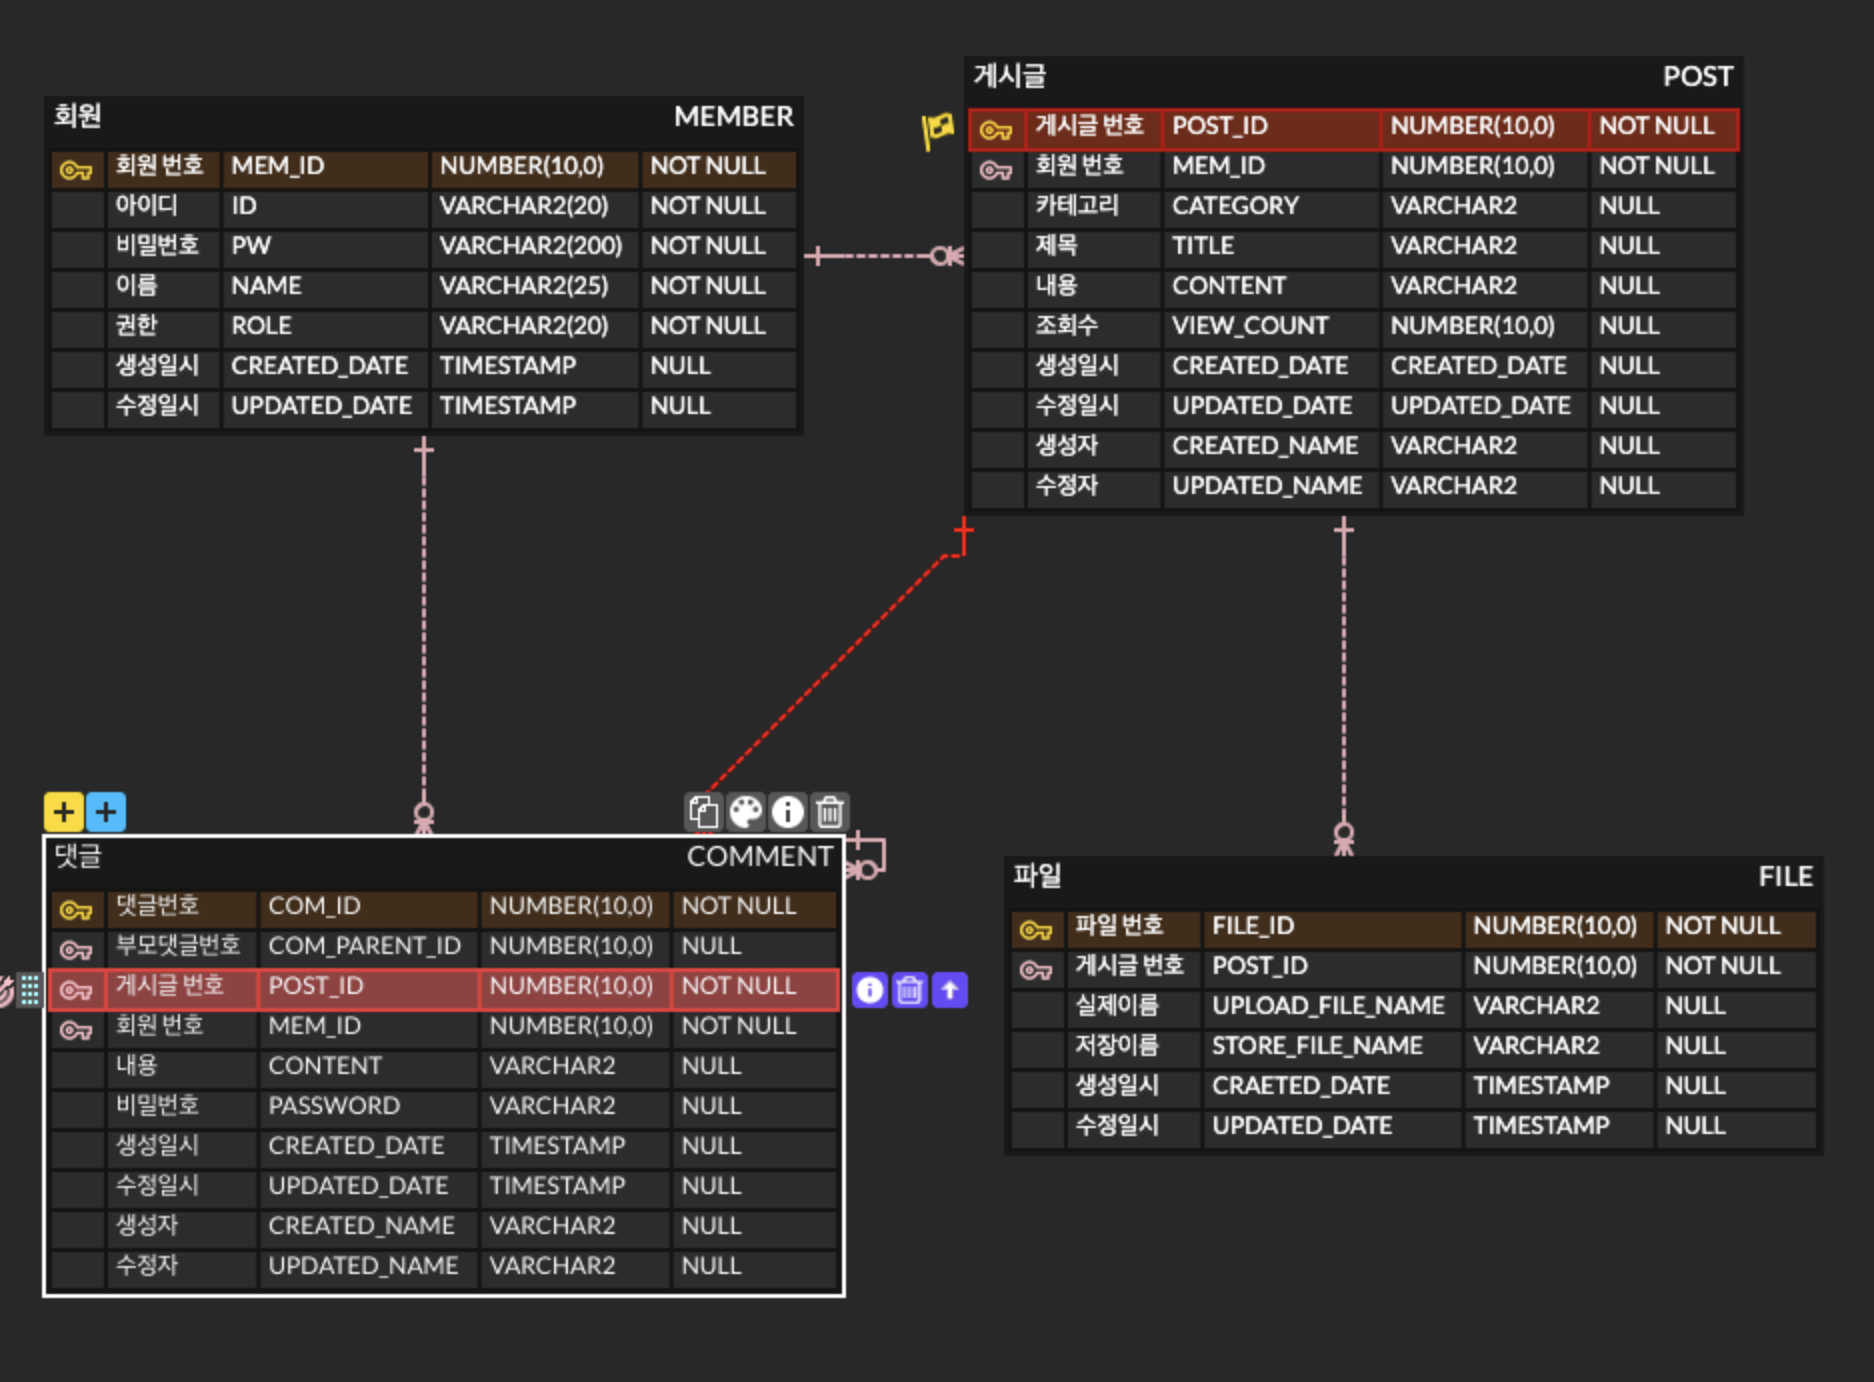
Task: Click the blue add column button above COMMENT table
Action: pyautogui.click(x=106, y=811)
